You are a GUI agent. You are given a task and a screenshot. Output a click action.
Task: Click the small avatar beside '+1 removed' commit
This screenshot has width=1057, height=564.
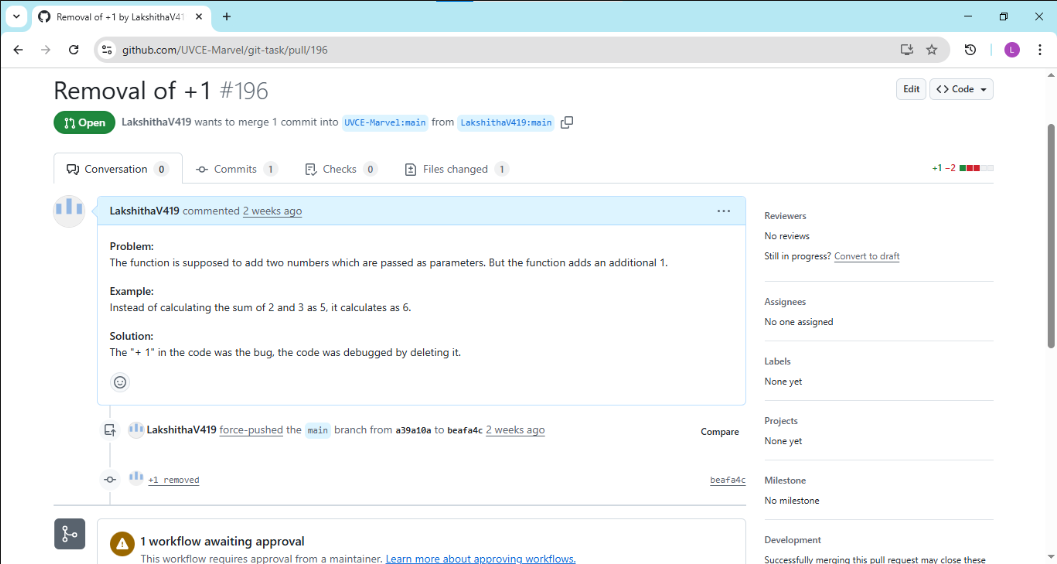[136, 478]
